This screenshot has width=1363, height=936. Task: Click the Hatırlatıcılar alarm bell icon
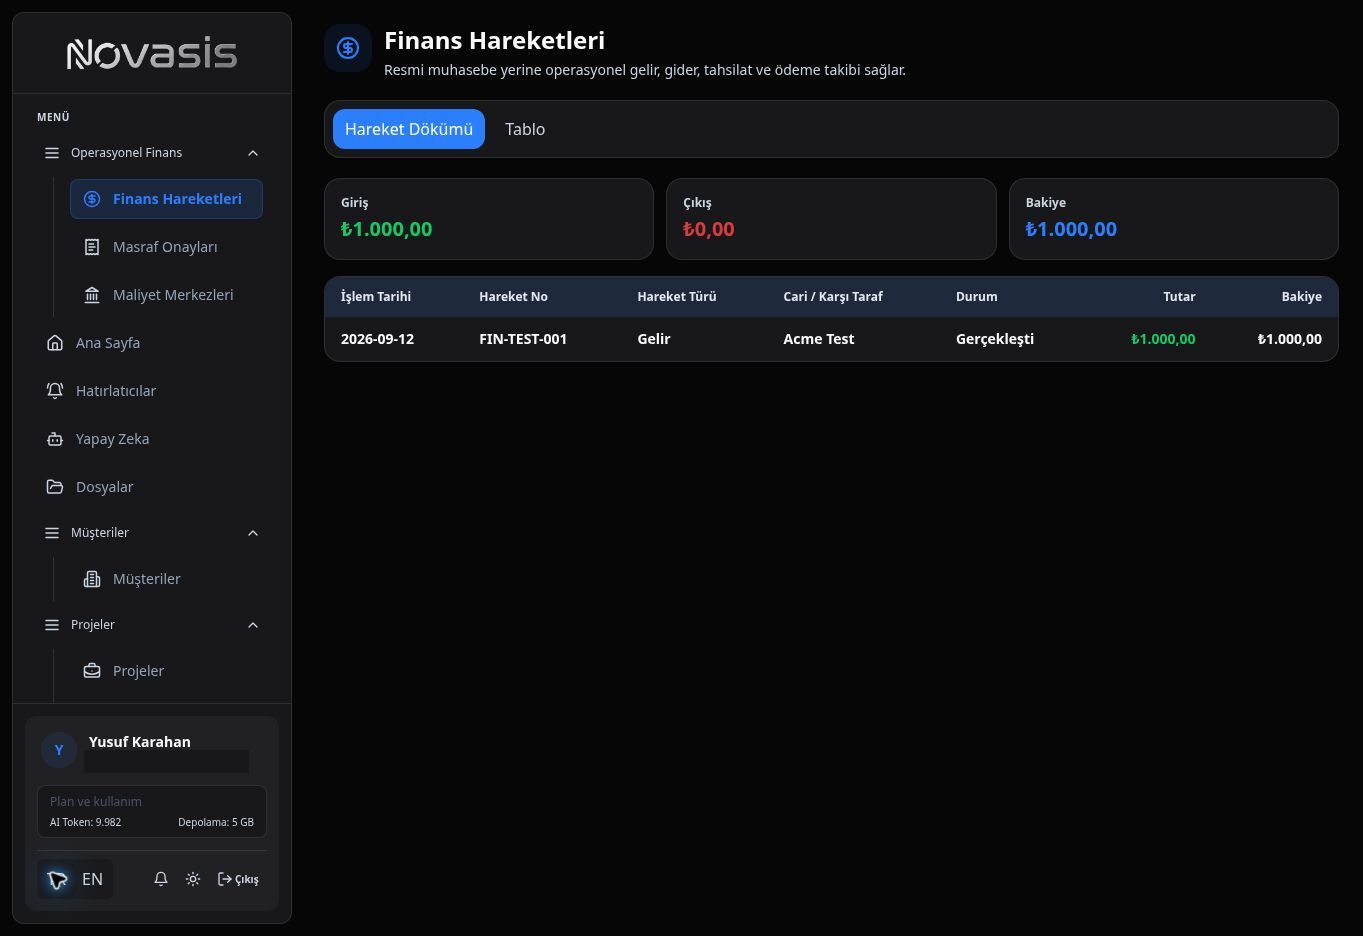click(55, 391)
